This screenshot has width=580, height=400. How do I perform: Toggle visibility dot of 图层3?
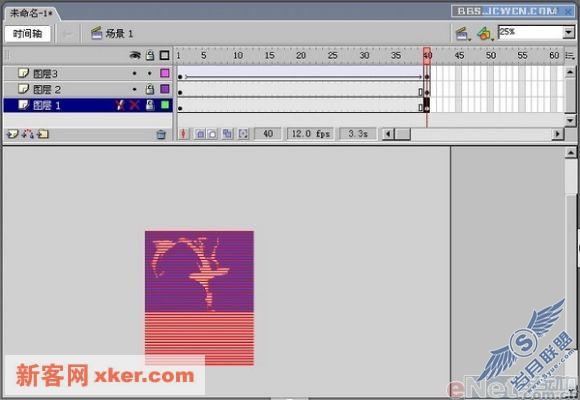[134, 74]
